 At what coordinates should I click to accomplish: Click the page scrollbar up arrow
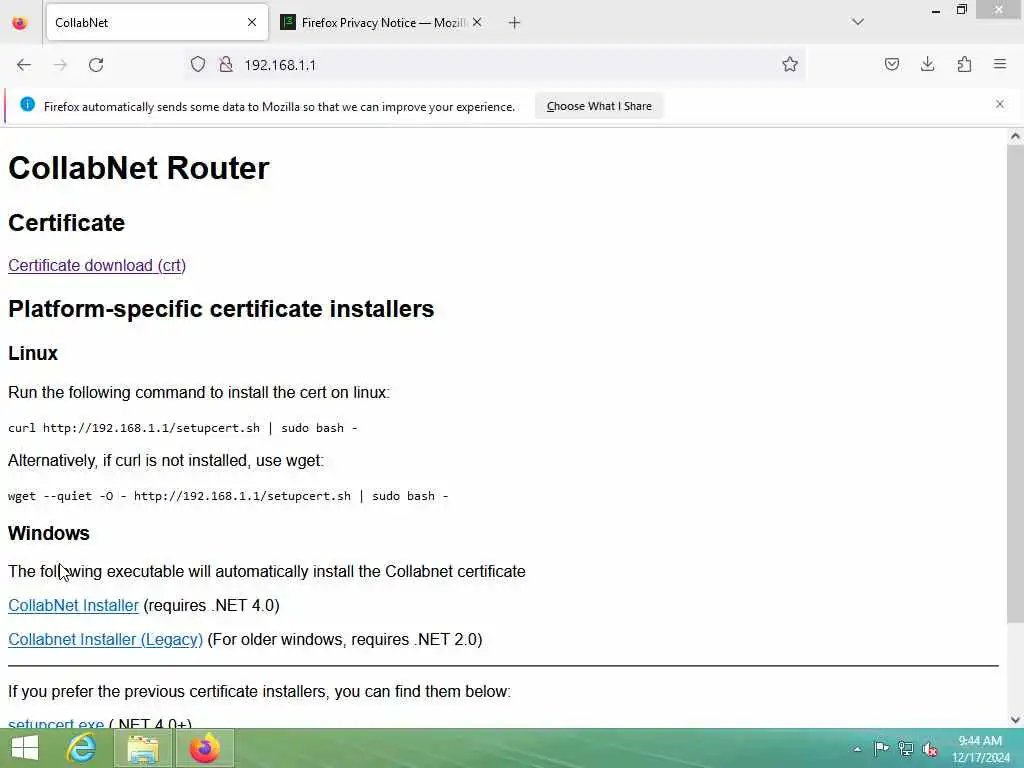[x=1015, y=136]
